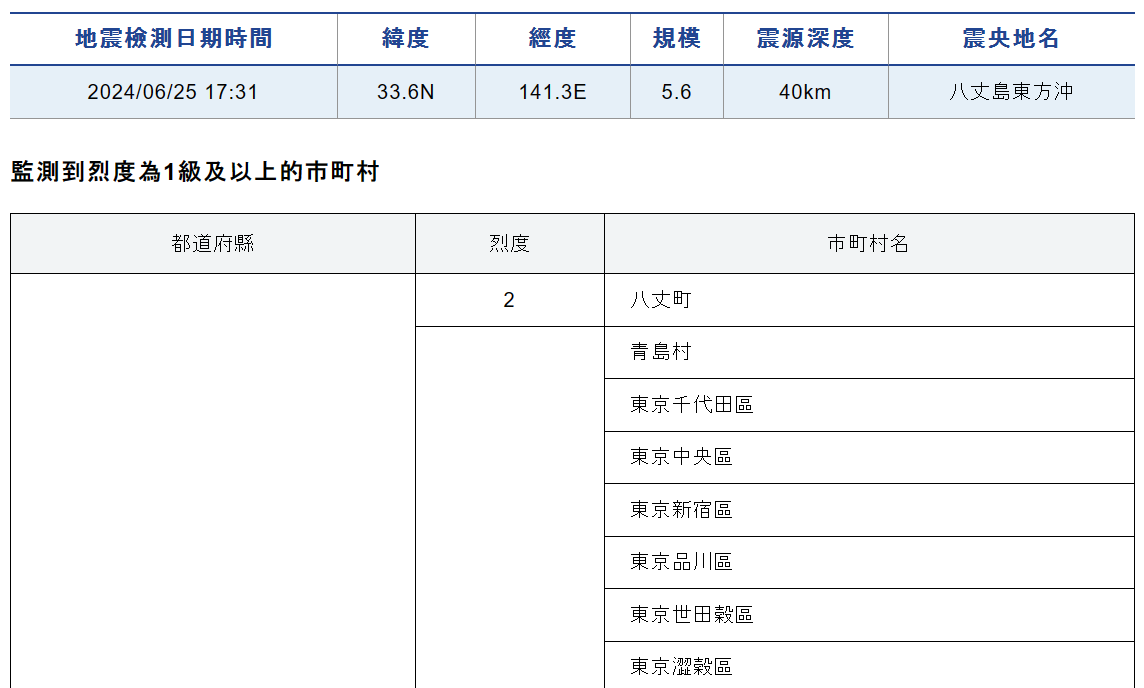Select the latitude value 33.6N
The height and width of the screenshot is (688, 1144).
tap(406, 91)
